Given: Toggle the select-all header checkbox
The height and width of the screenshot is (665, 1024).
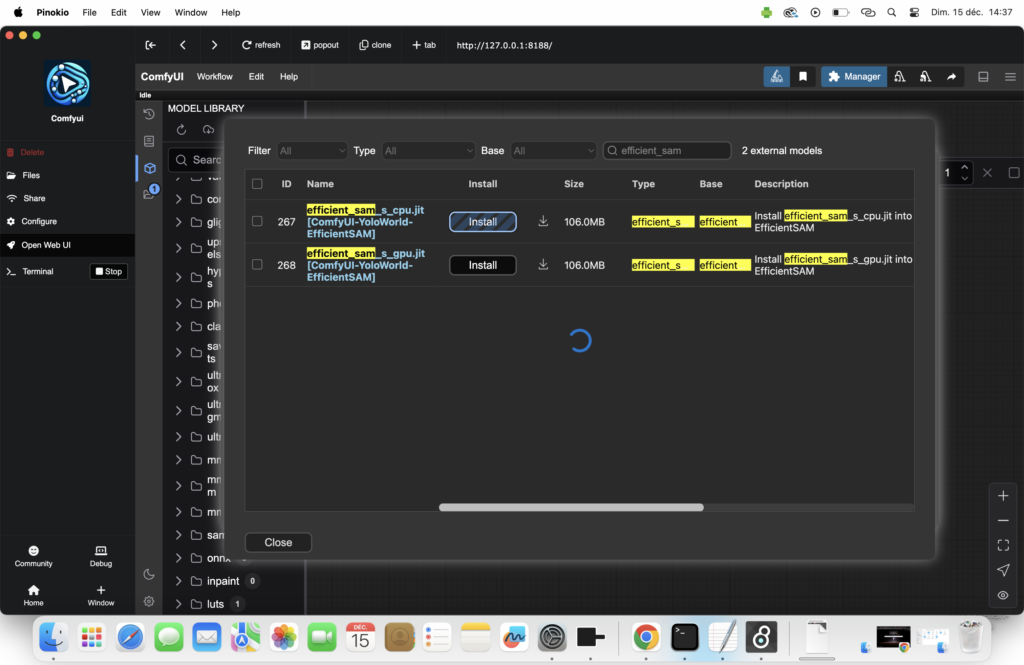Looking at the screenshot, I should pyautogui.click(x=257, y=184).
